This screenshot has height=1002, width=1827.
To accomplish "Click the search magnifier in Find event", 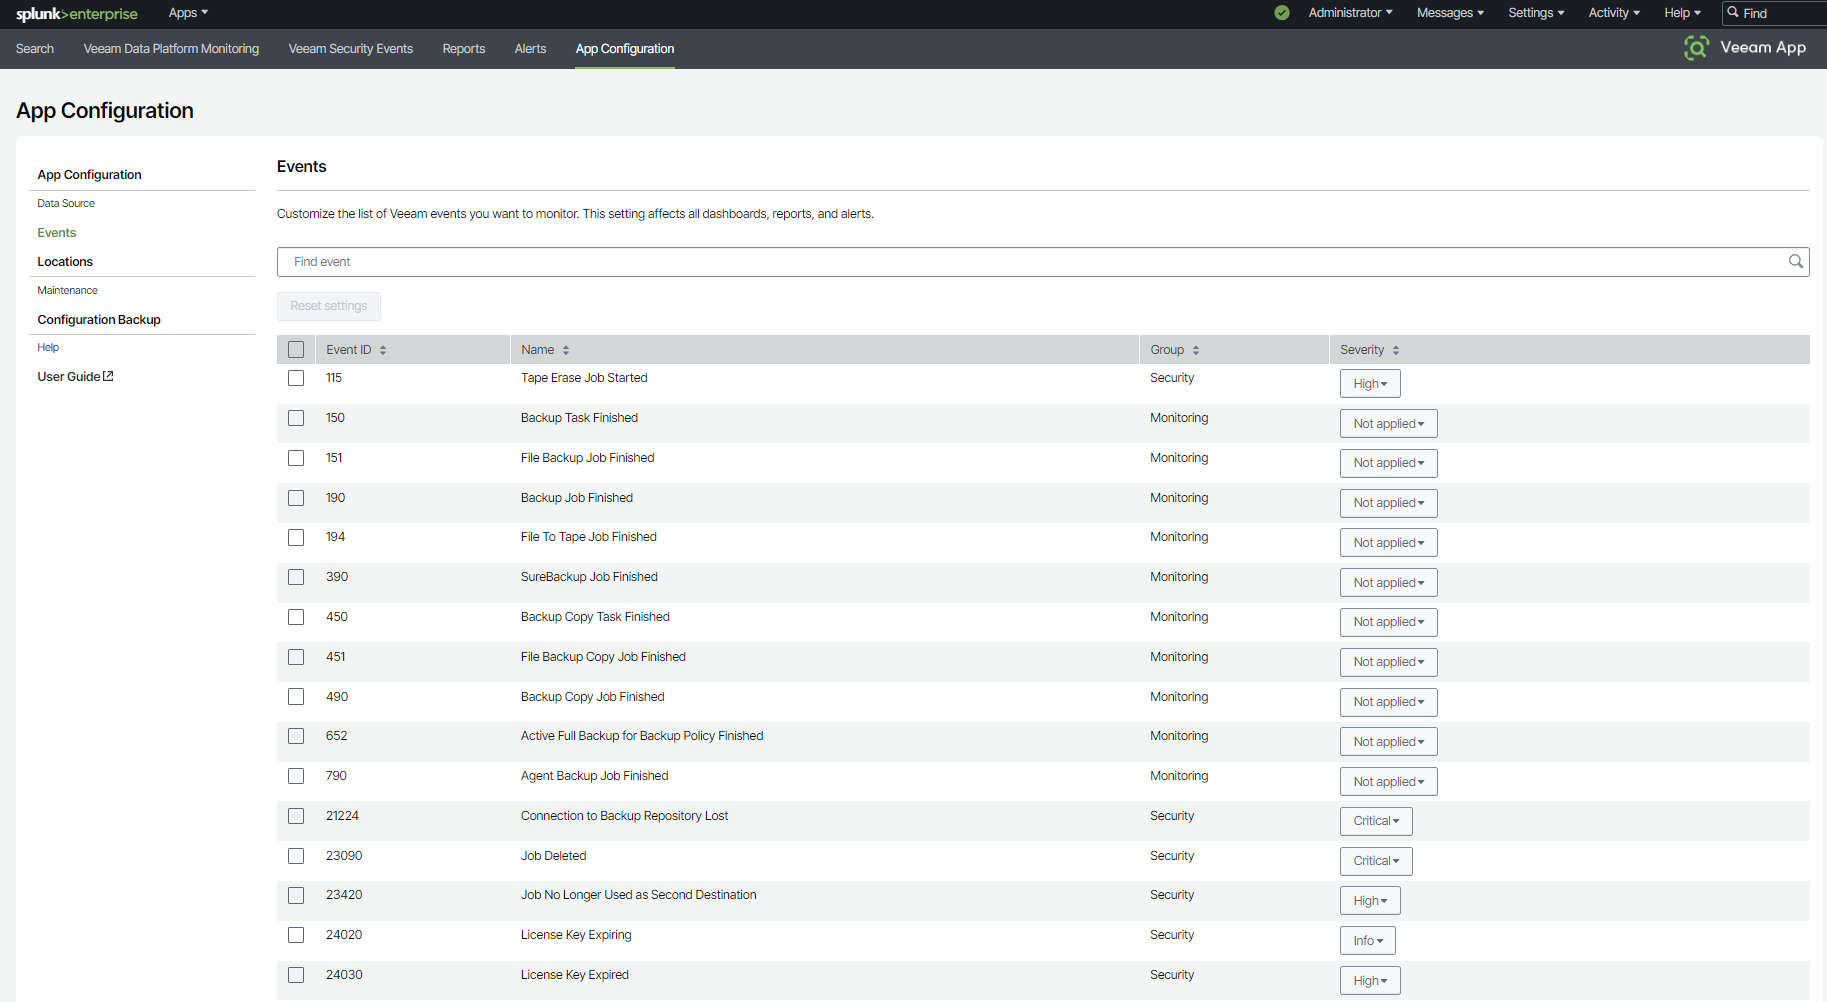I will (x=1796, y=261).
